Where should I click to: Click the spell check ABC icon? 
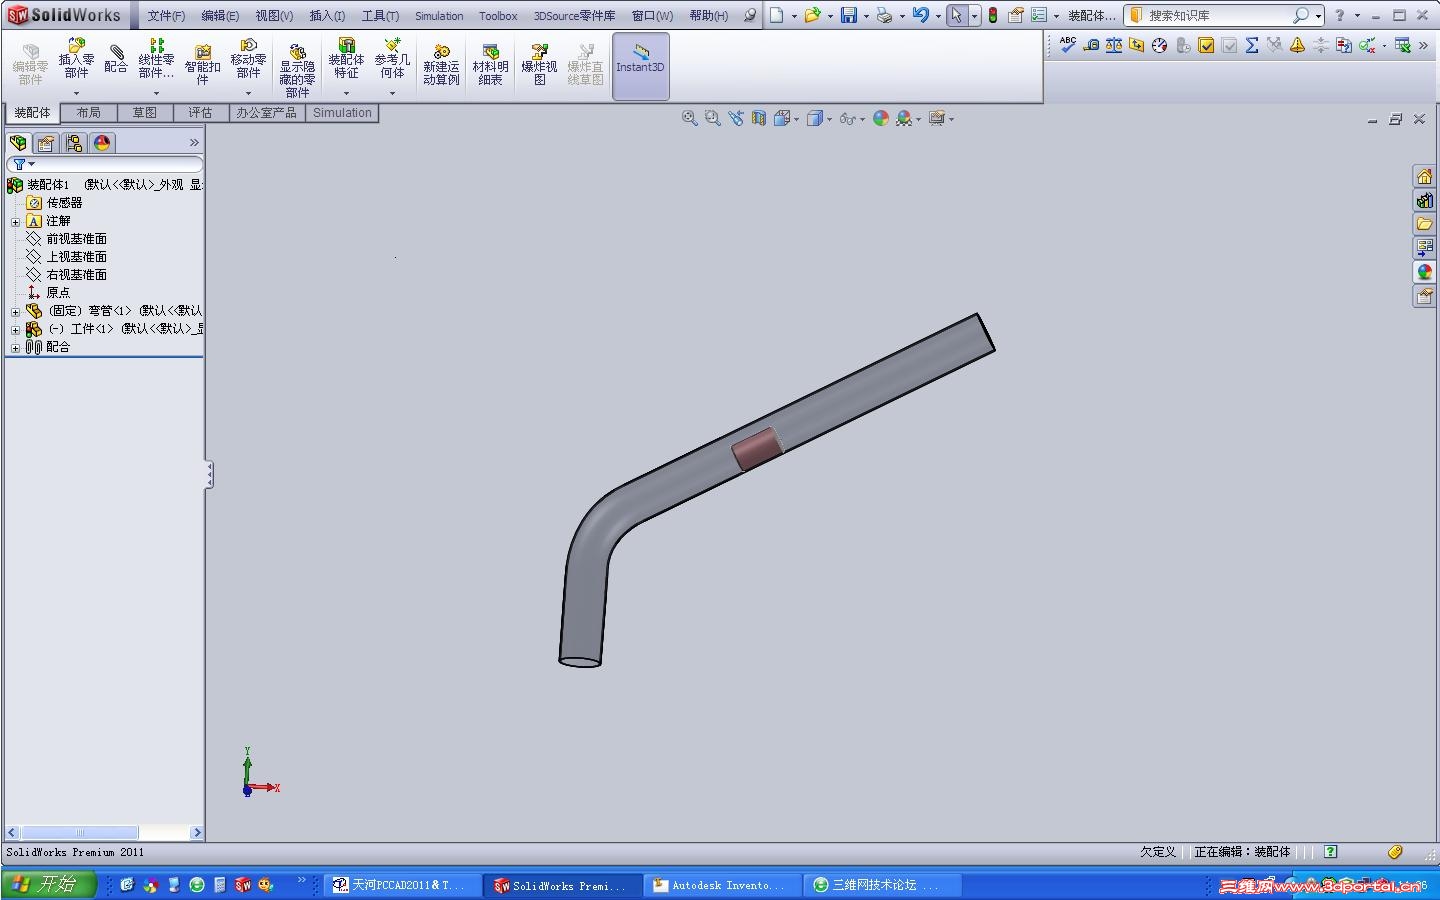click(x=1068, y=45)
